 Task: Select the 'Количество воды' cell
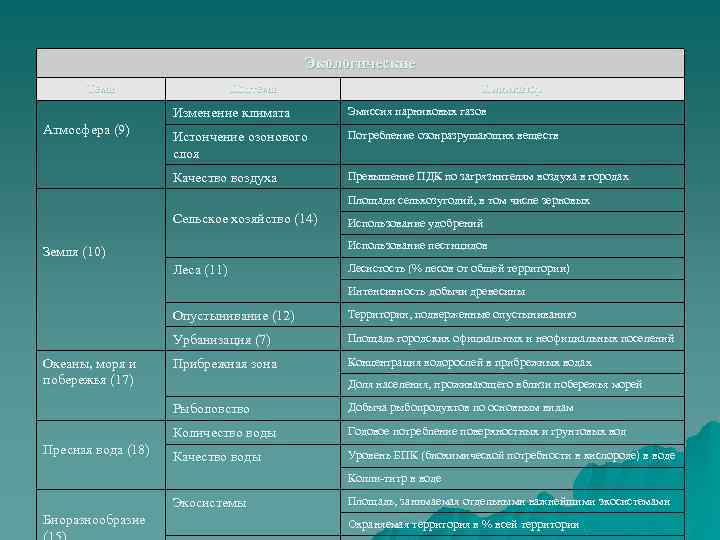click(x=253, y=433)
